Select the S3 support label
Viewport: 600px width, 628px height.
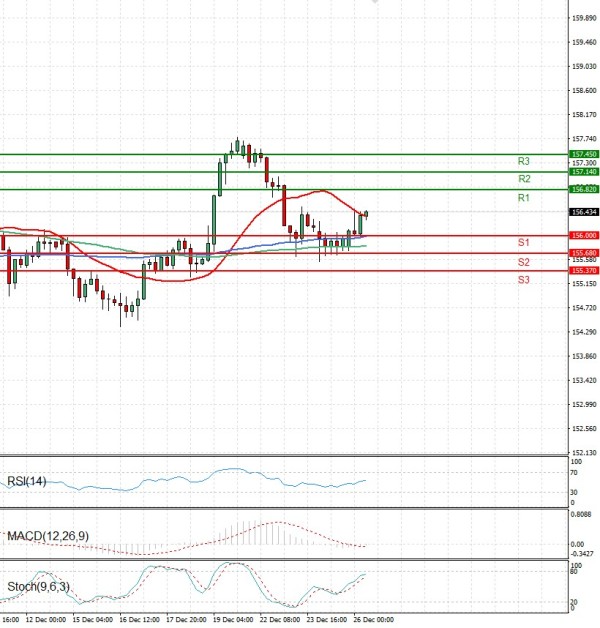523,280
